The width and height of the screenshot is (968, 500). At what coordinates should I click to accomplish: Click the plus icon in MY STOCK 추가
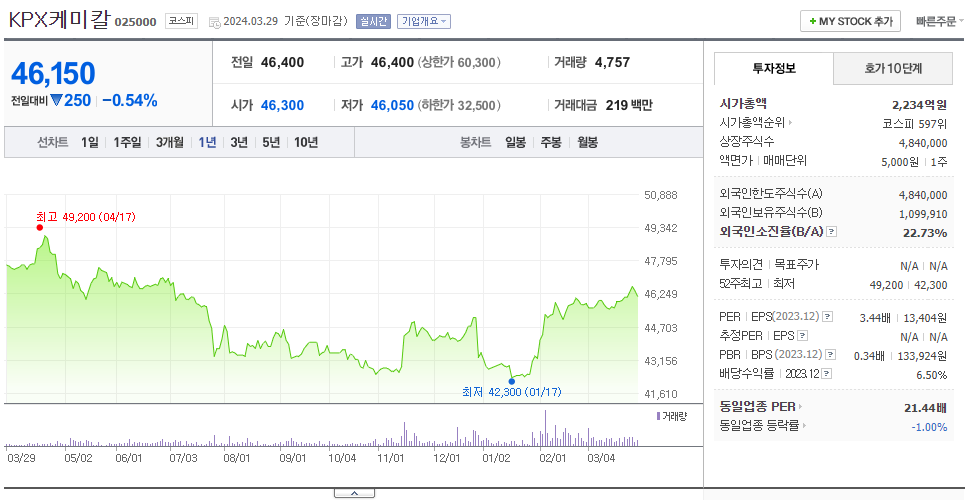(x=812, y=22)
